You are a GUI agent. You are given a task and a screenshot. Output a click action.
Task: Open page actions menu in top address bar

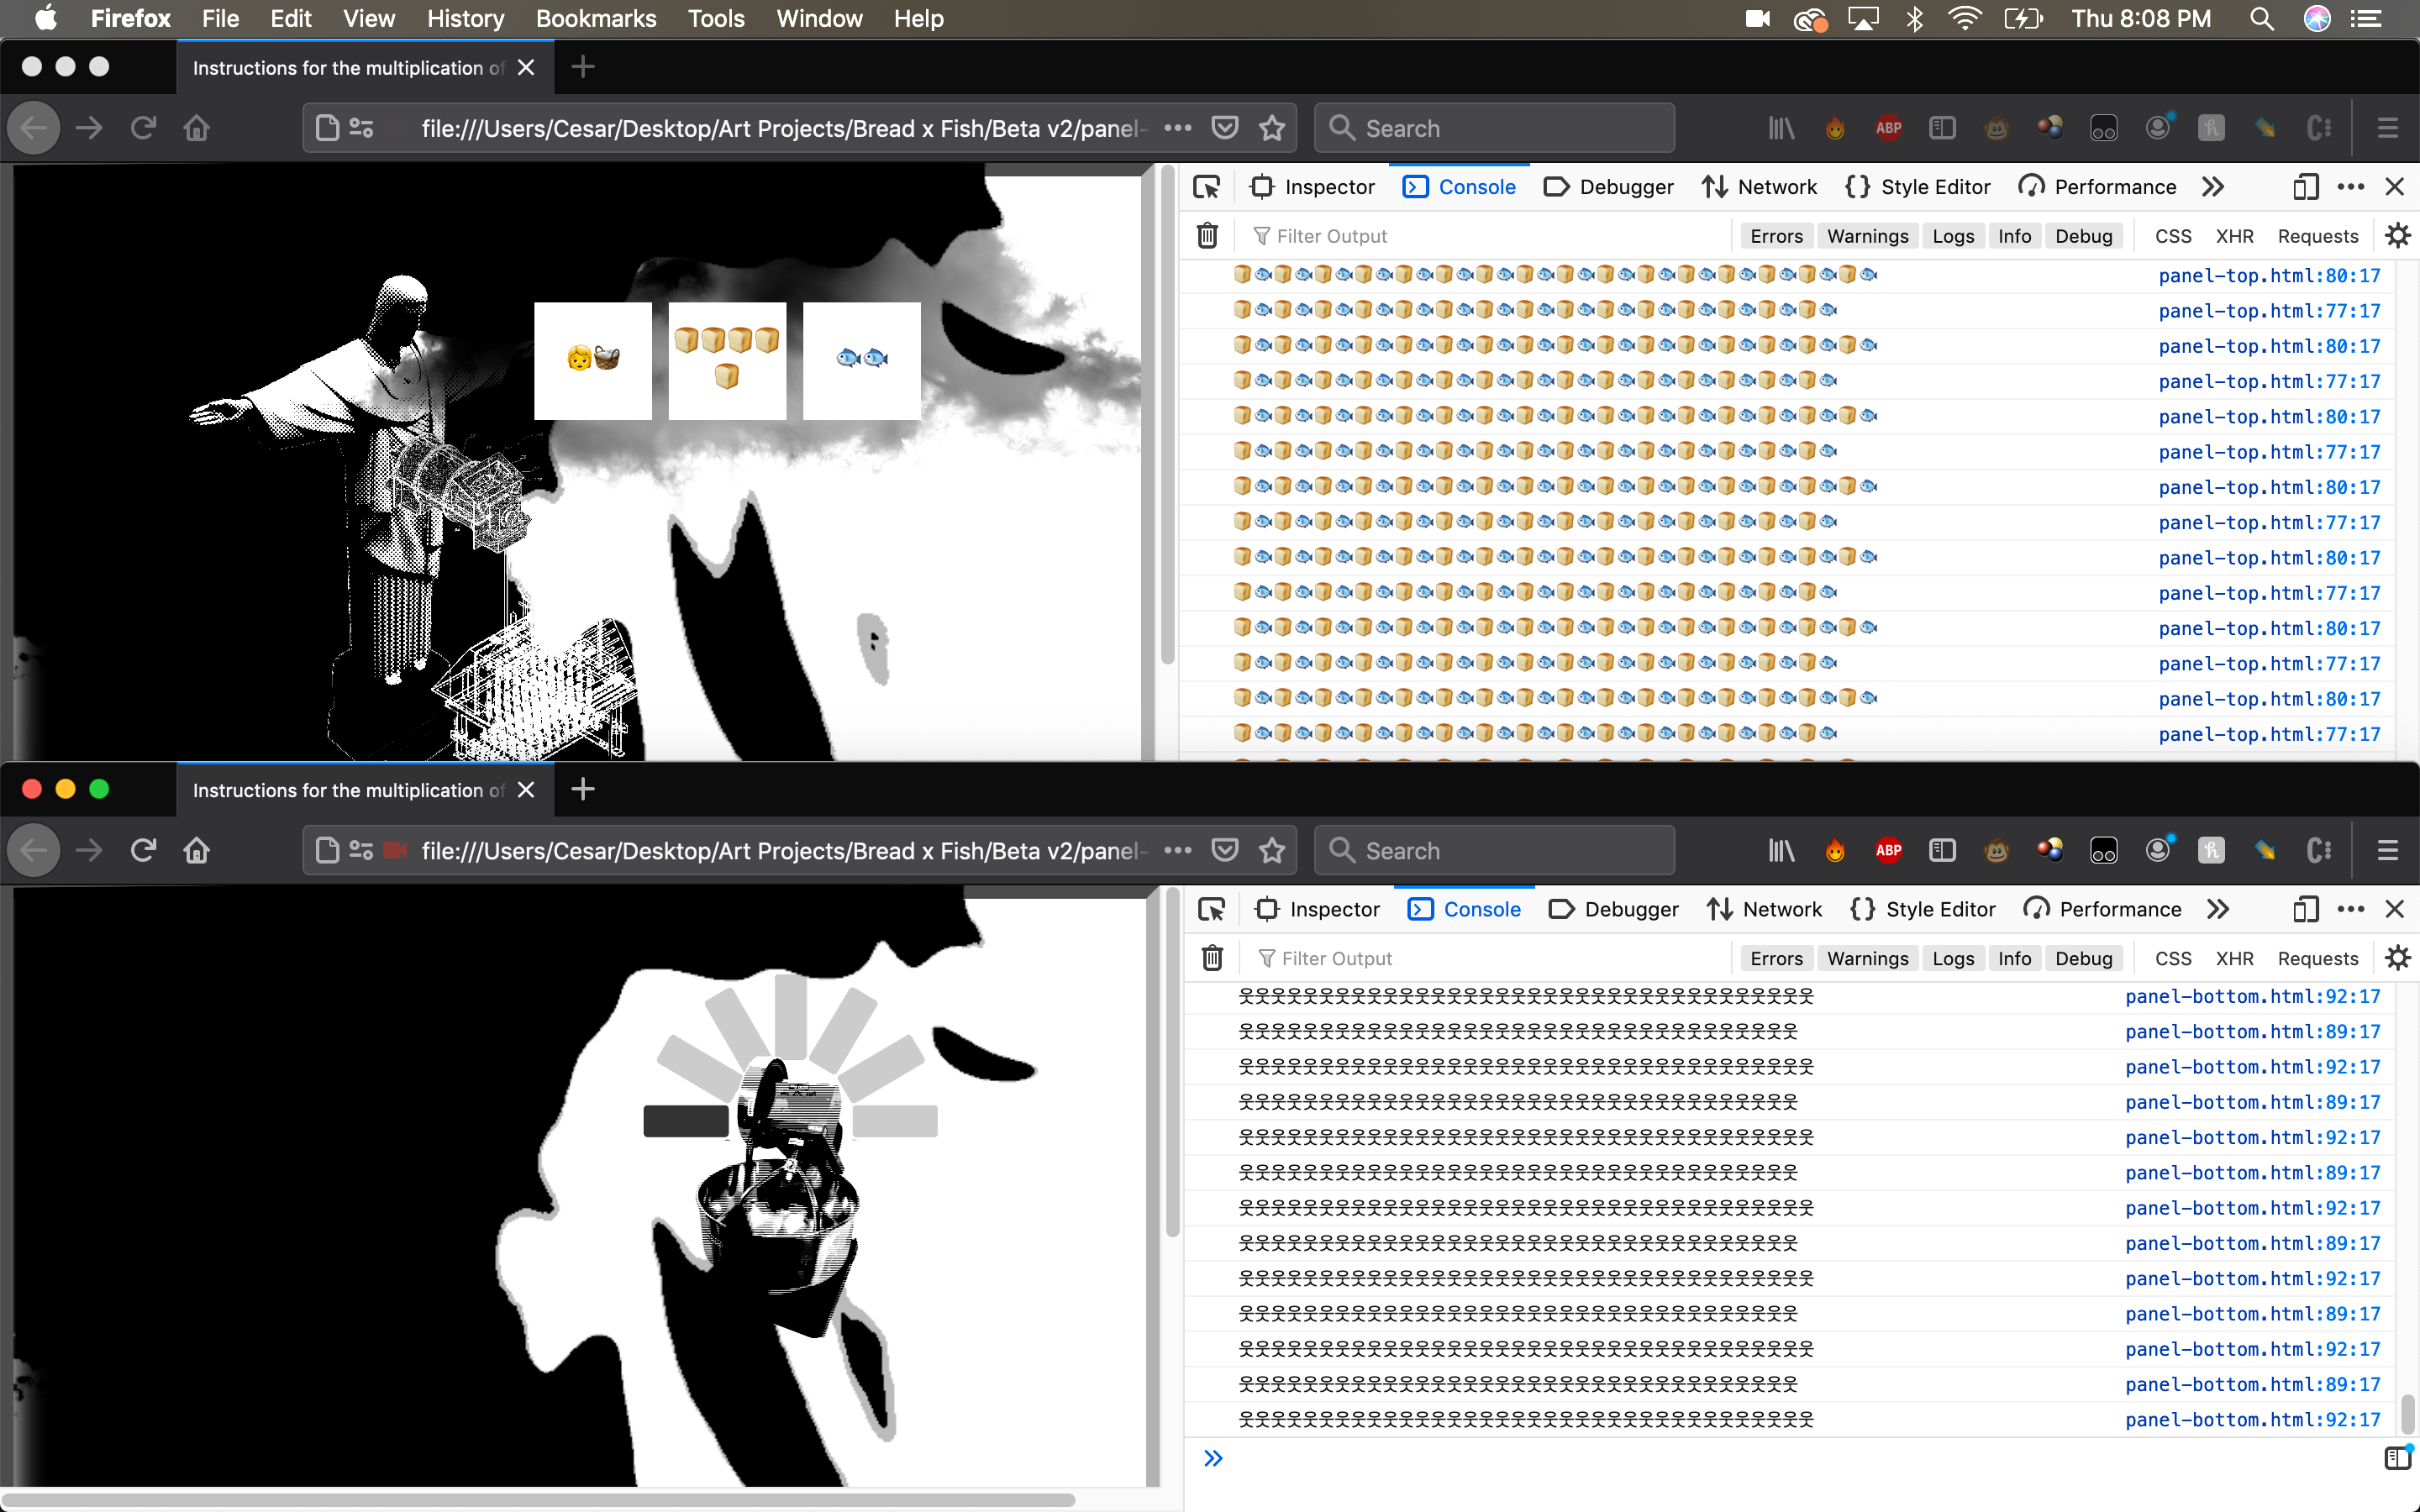coord(1178,128)
